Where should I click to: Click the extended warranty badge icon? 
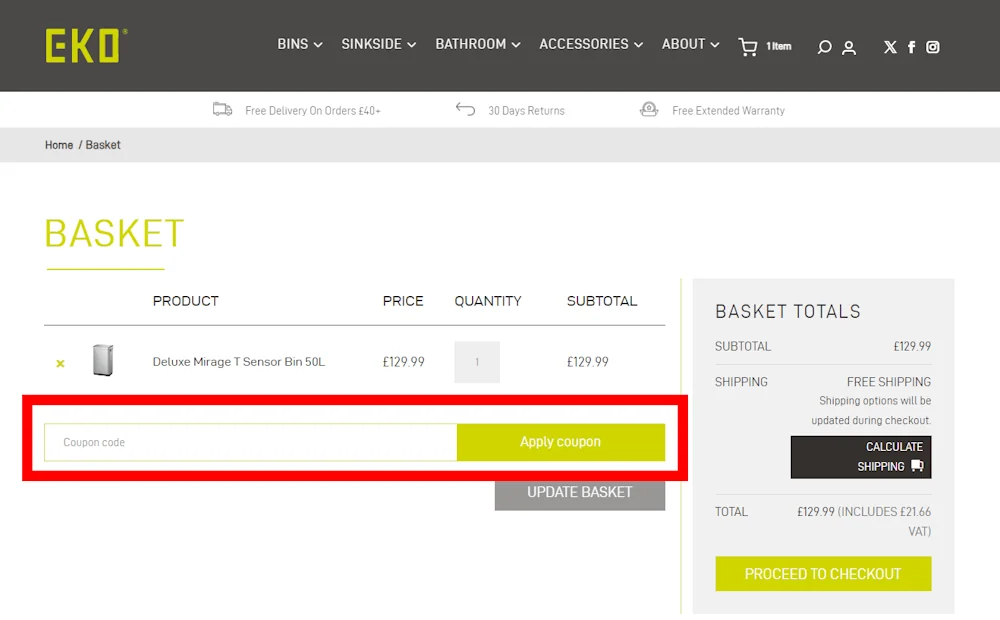point(649,110)
